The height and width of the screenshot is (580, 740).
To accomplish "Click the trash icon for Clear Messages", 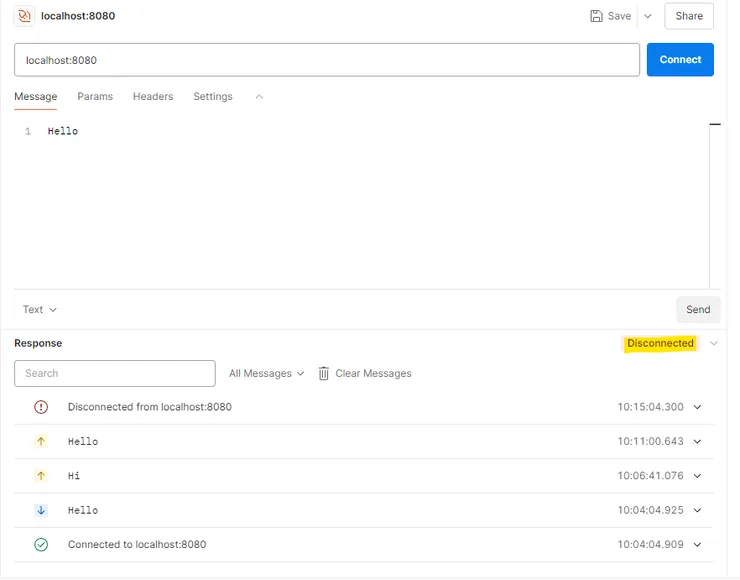I will 324,373.
